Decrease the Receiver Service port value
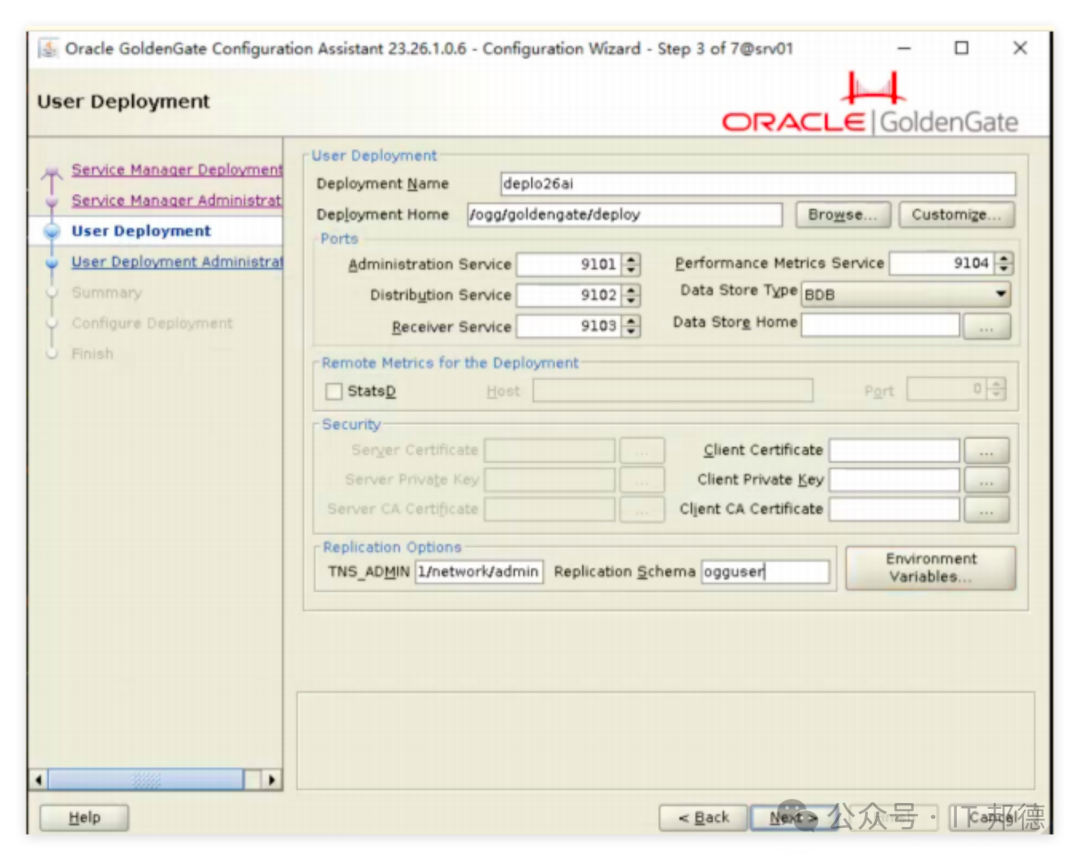The height and width of the screenshot is (860, 1080). point(631,331)
